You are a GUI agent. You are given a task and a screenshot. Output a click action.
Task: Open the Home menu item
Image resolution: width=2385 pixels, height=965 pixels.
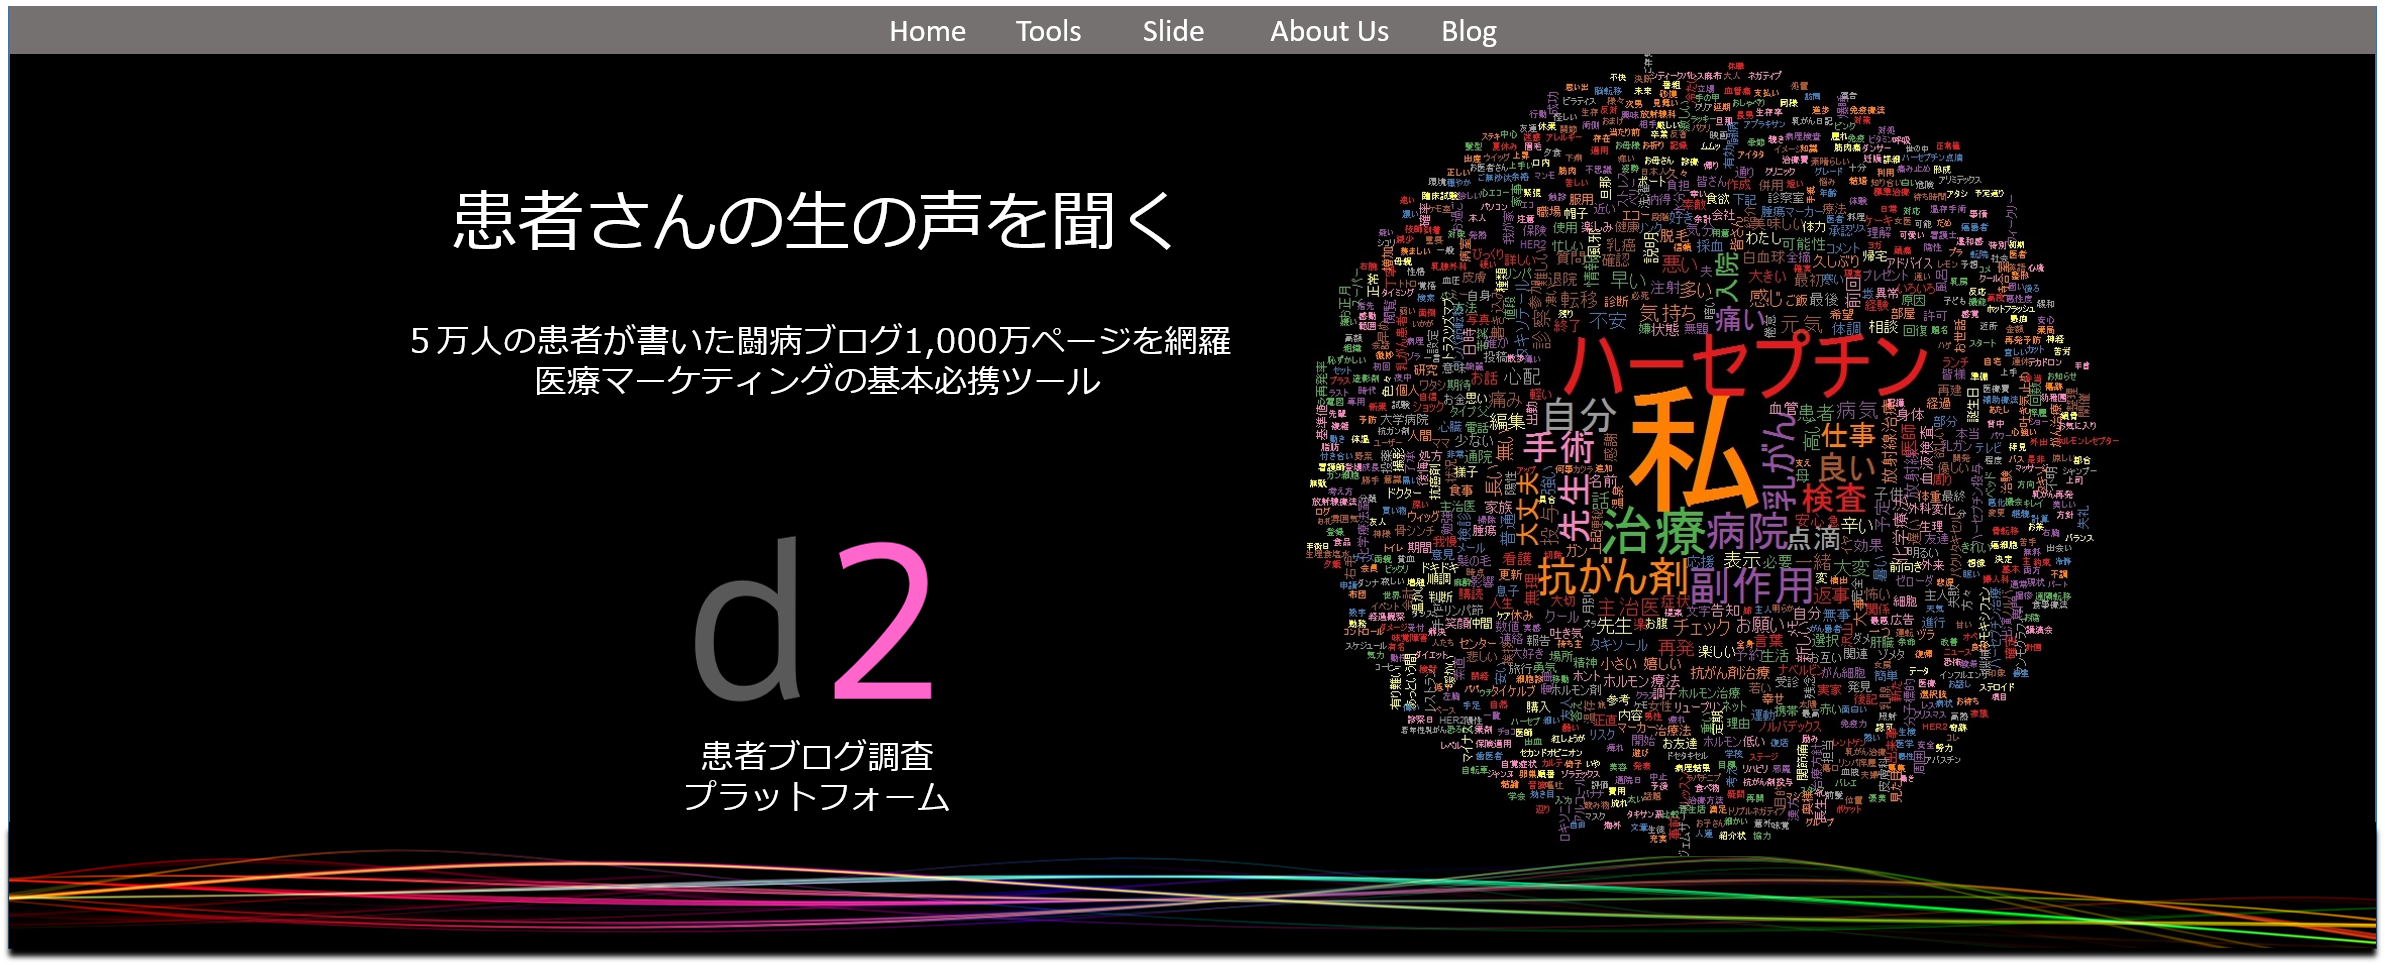coord(927,31)
